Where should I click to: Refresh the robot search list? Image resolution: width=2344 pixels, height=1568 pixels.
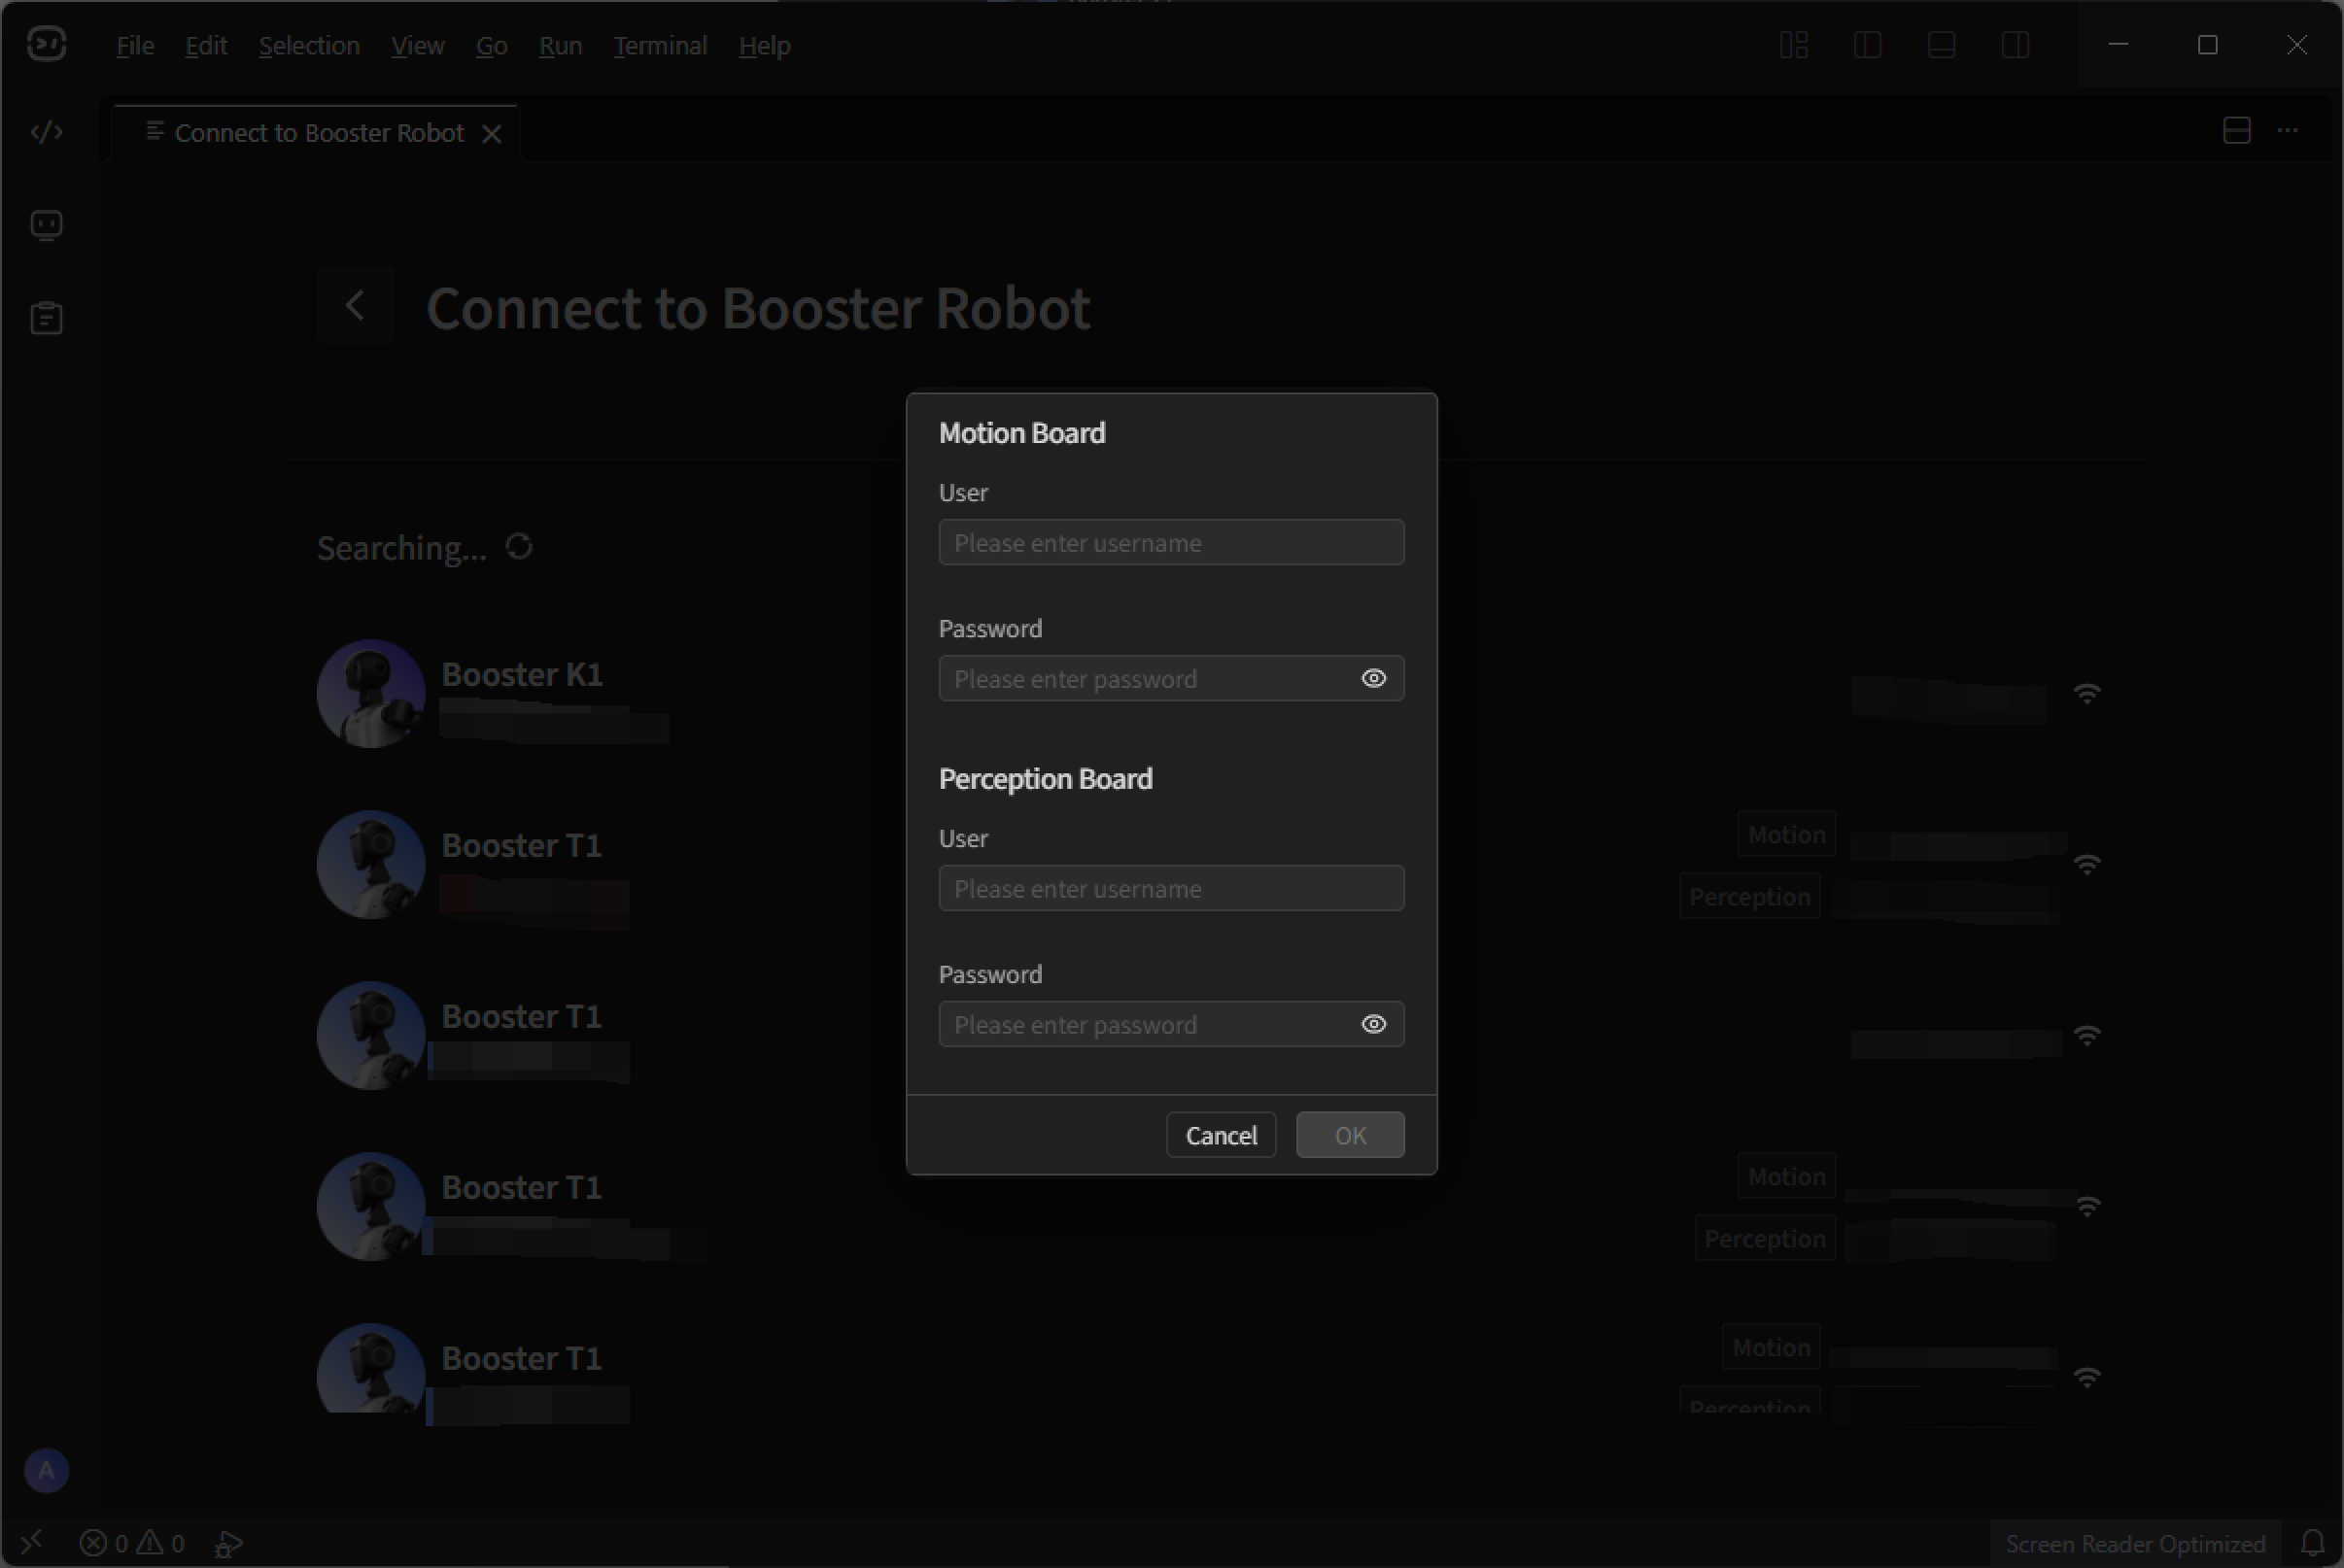click(519, 546)
